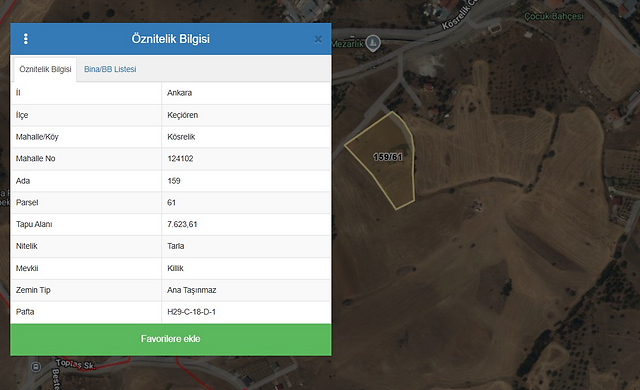Click the Öznitelik Bilgisi panel title
Image resolution: width=640 pixels, height=390 pixels.
pos(170,39)
